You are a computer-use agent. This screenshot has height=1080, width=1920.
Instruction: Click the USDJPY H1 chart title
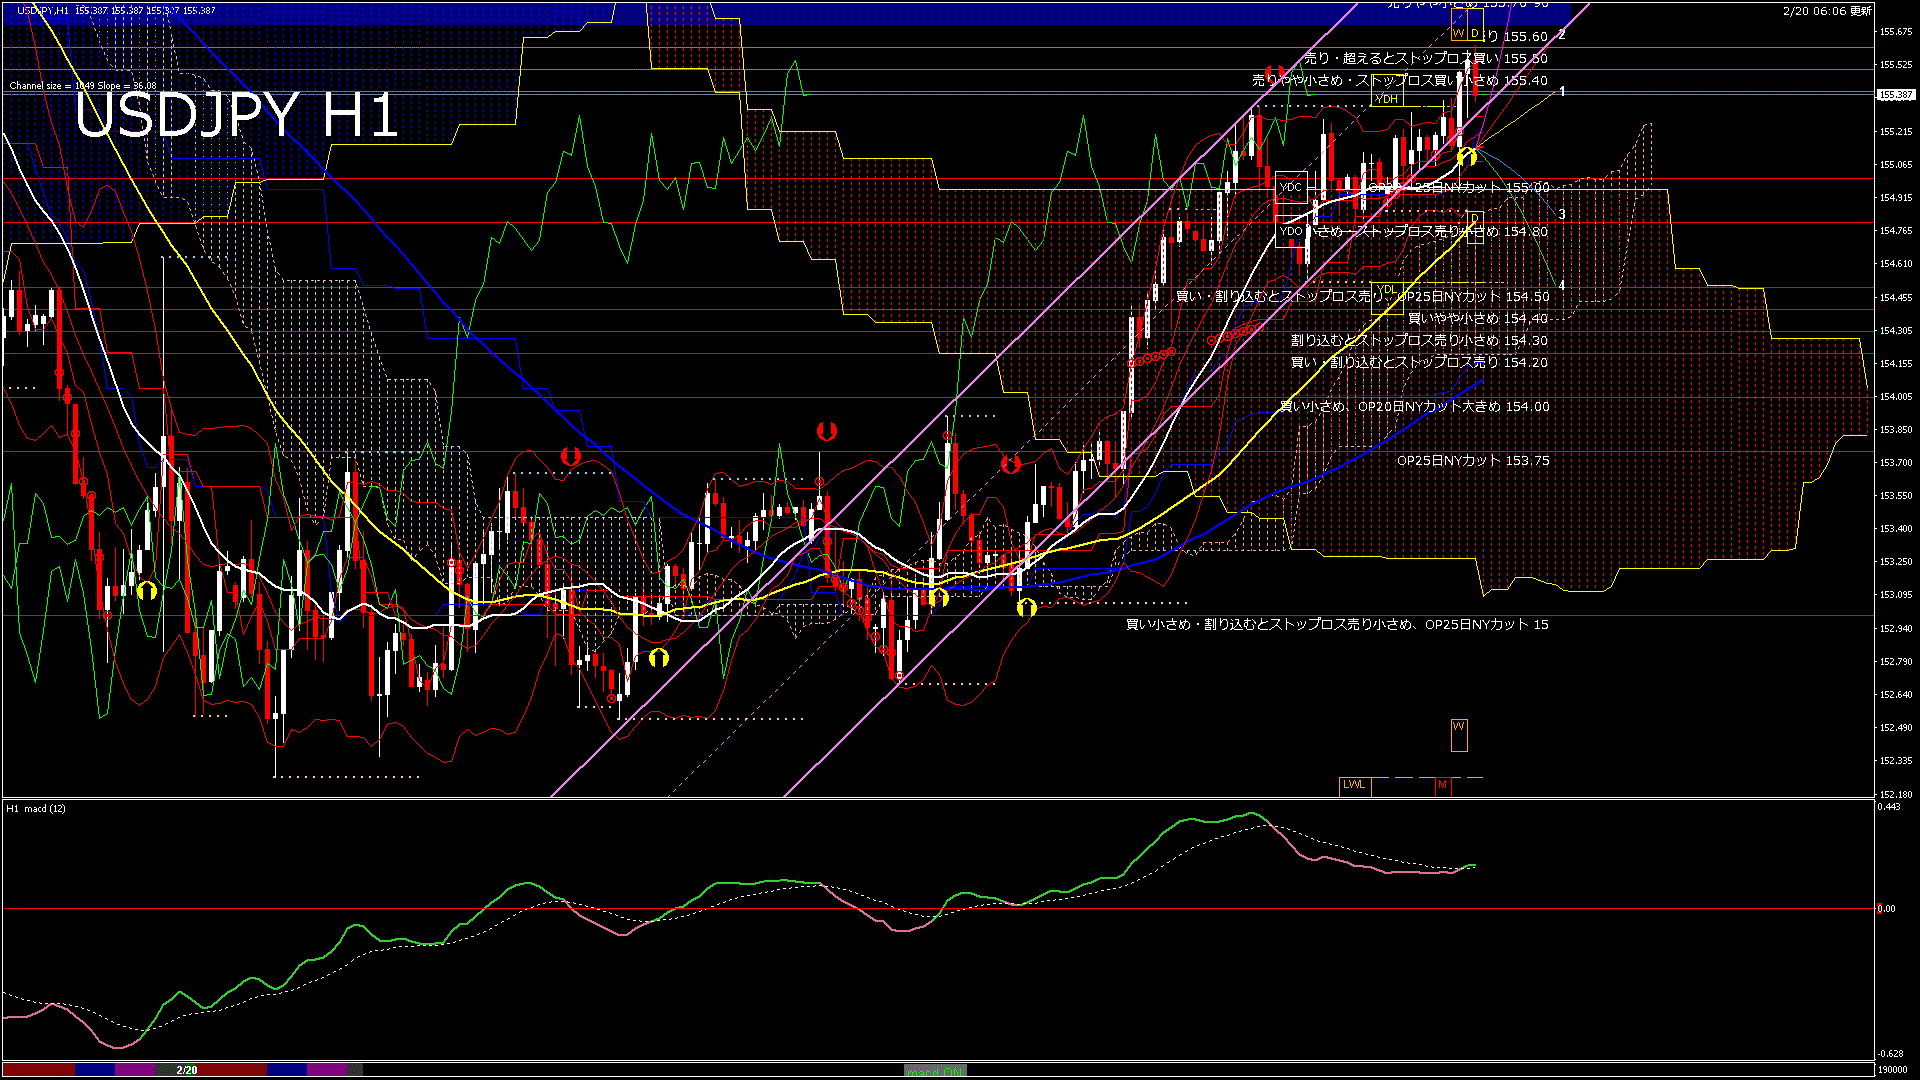(x=236, y=116)
